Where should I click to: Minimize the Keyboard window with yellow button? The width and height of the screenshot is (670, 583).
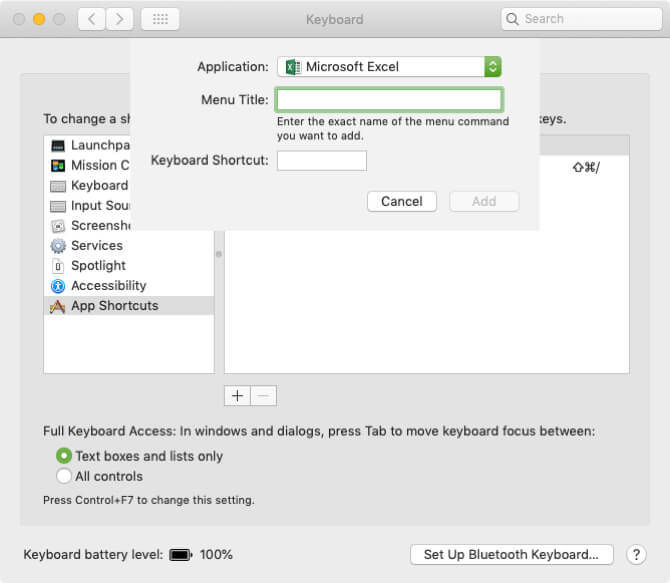tap(39, 19)
